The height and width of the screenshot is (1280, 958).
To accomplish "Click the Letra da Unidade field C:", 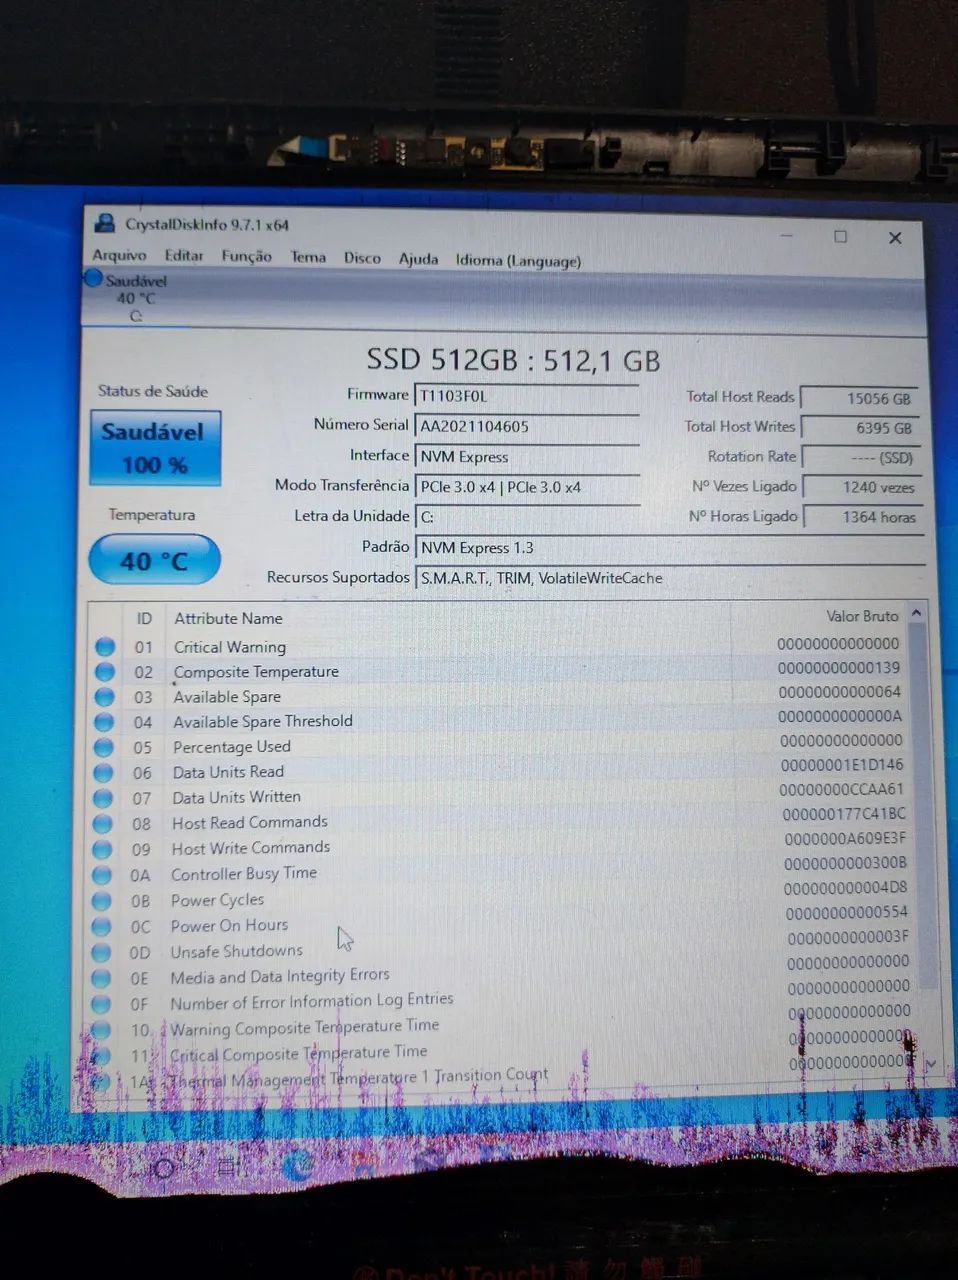I will tap(527, 517).
